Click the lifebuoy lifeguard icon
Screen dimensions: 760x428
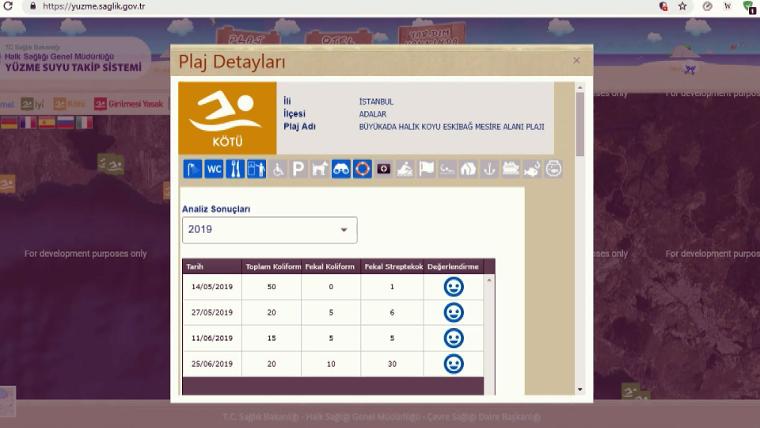click(362, 169)
